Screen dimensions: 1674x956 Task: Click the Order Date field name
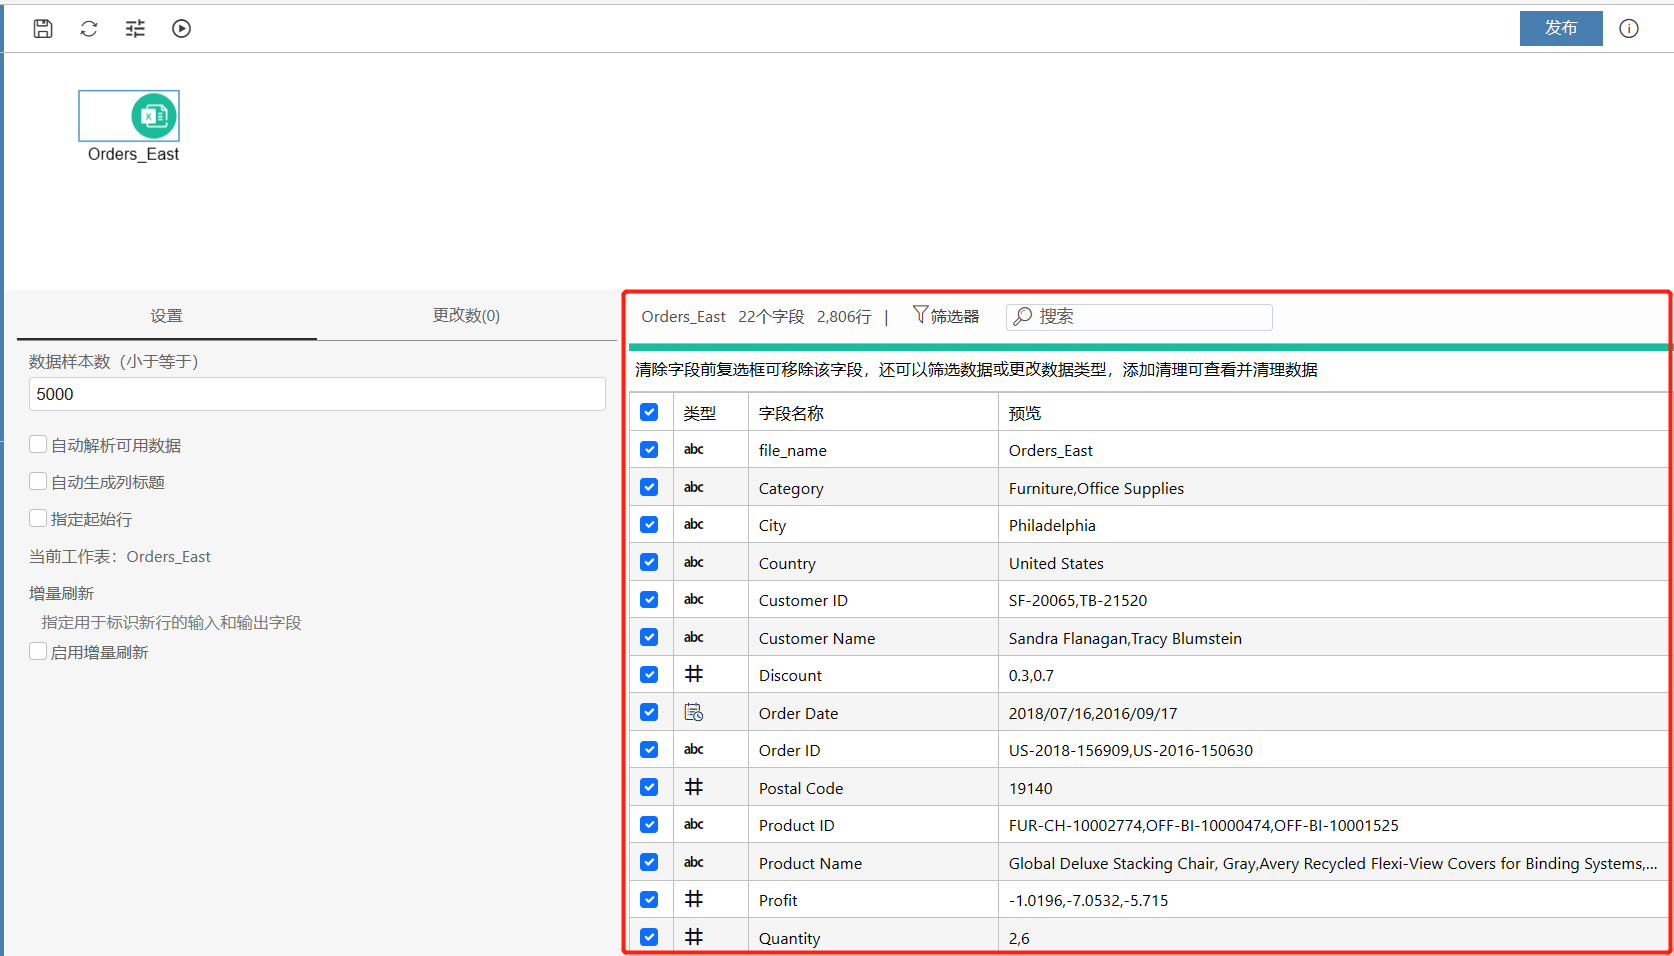(798, 713)
